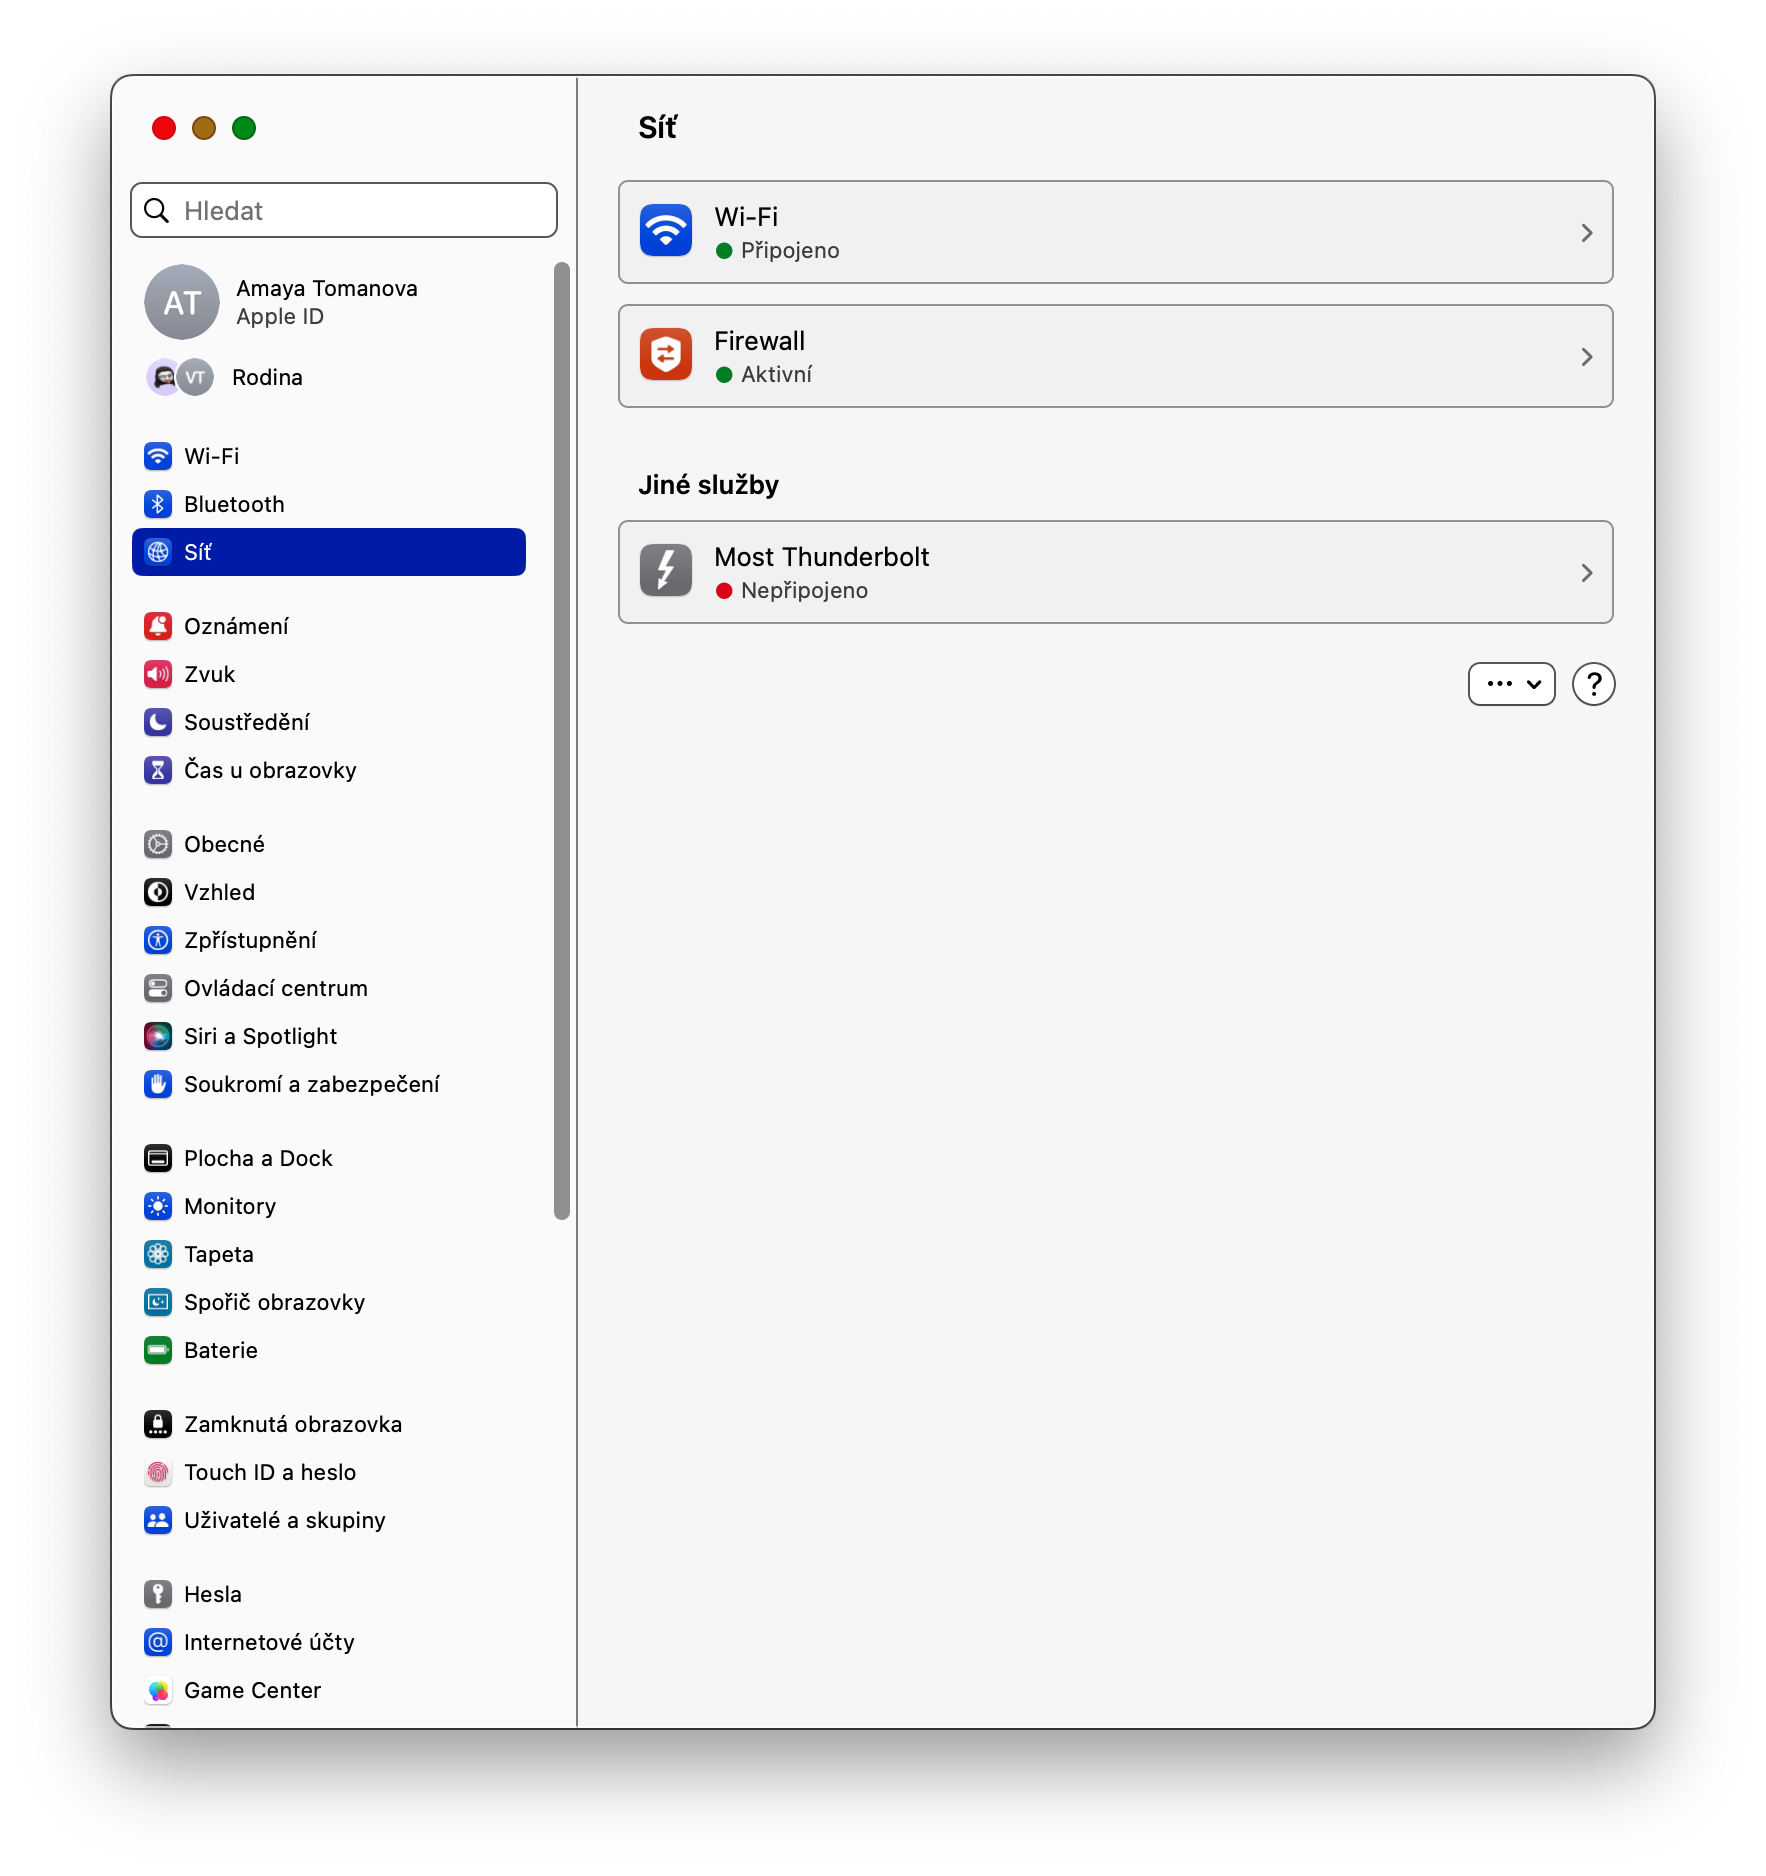Click the Touch ID fingerprint icon
The height and width of the screenshot is (1876, 1766).
click(158, 1472)
